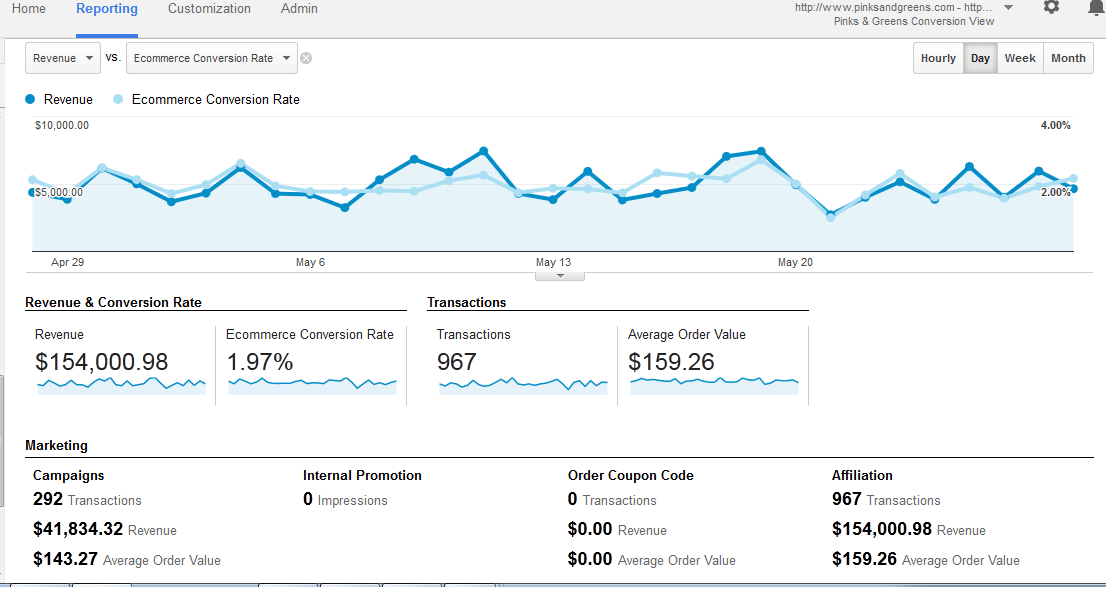
Task: Click the Average Order Value sparkline
Action: point(714,381)
